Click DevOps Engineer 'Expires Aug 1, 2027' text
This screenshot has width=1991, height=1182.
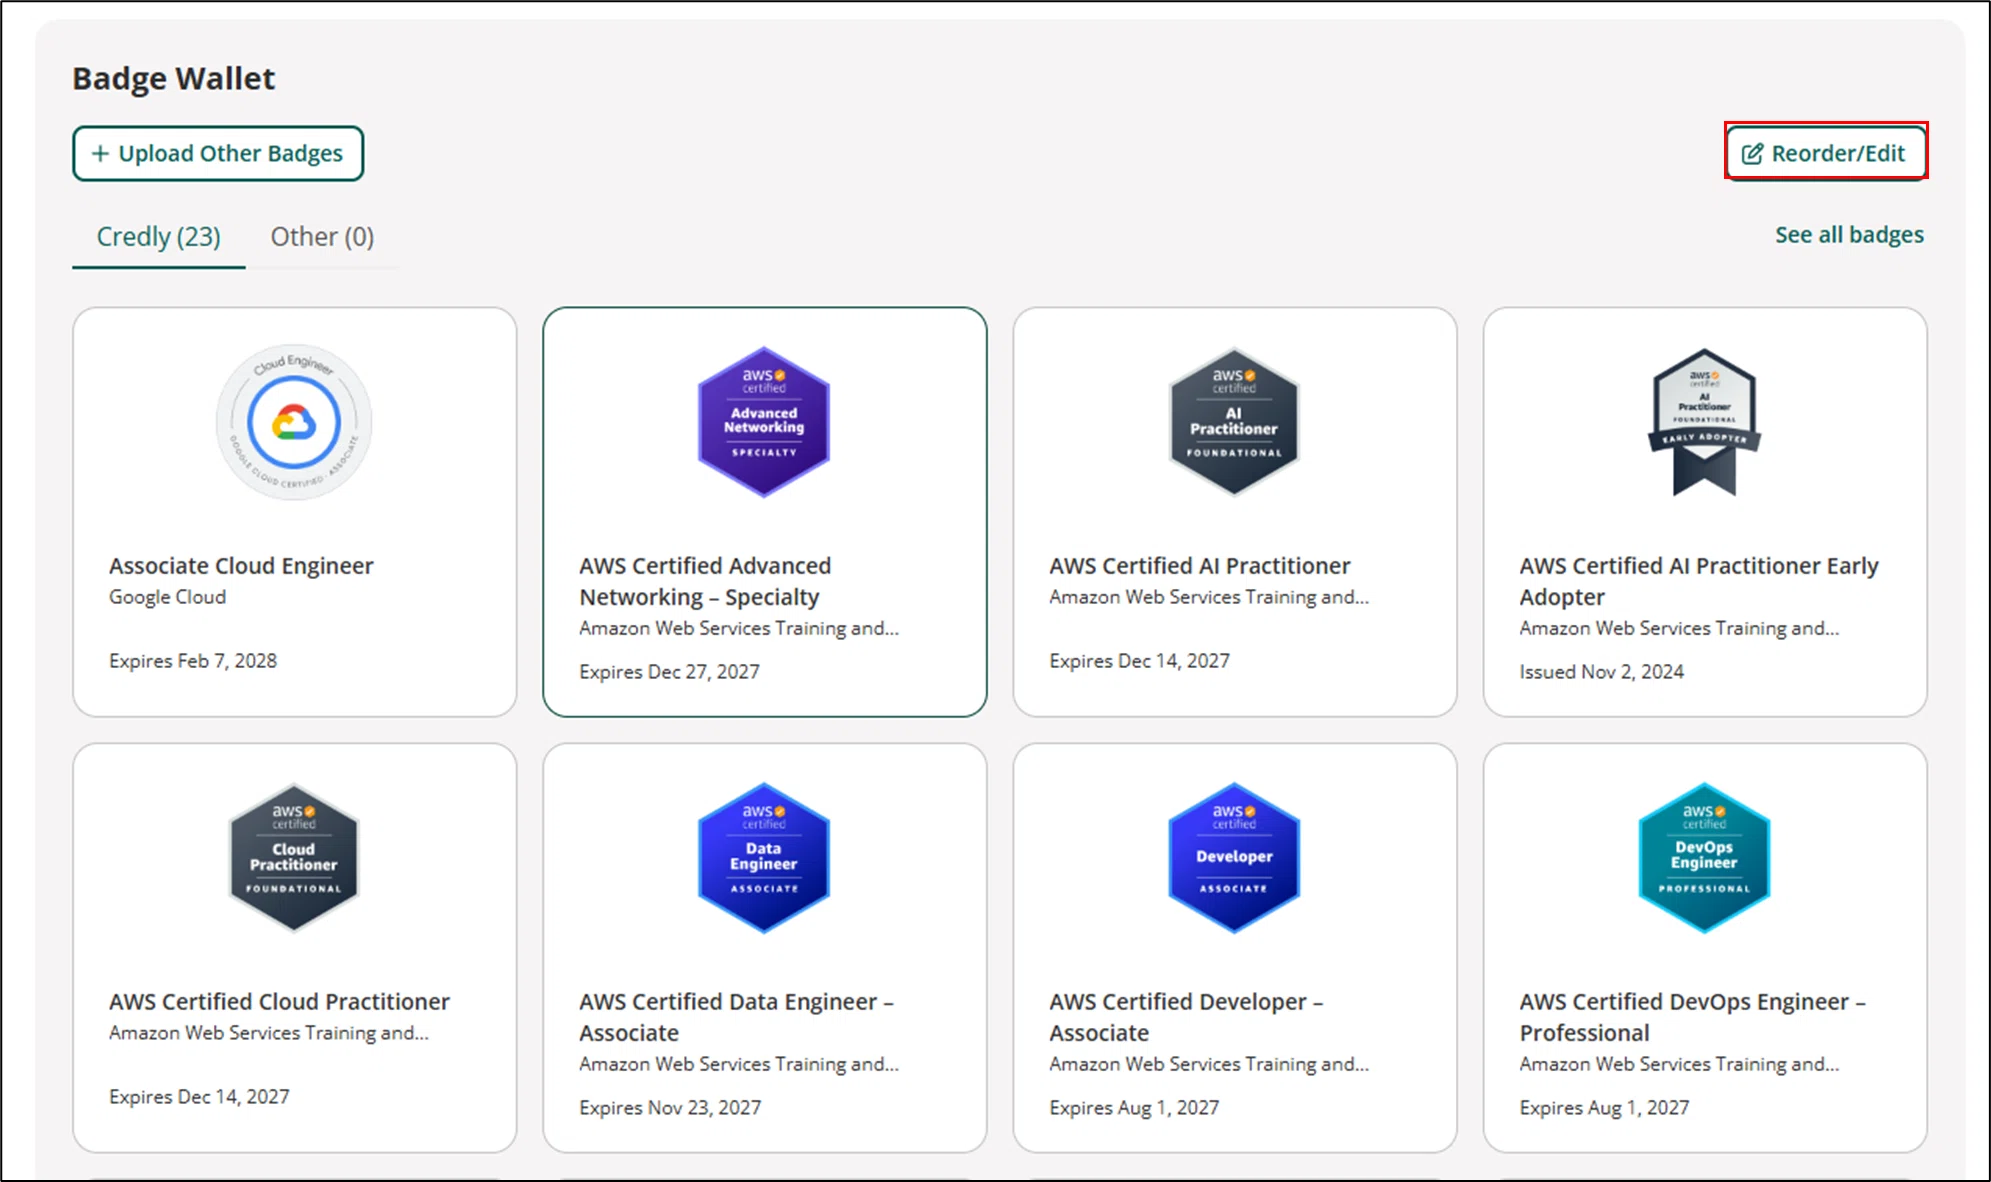point(1604,1108)
